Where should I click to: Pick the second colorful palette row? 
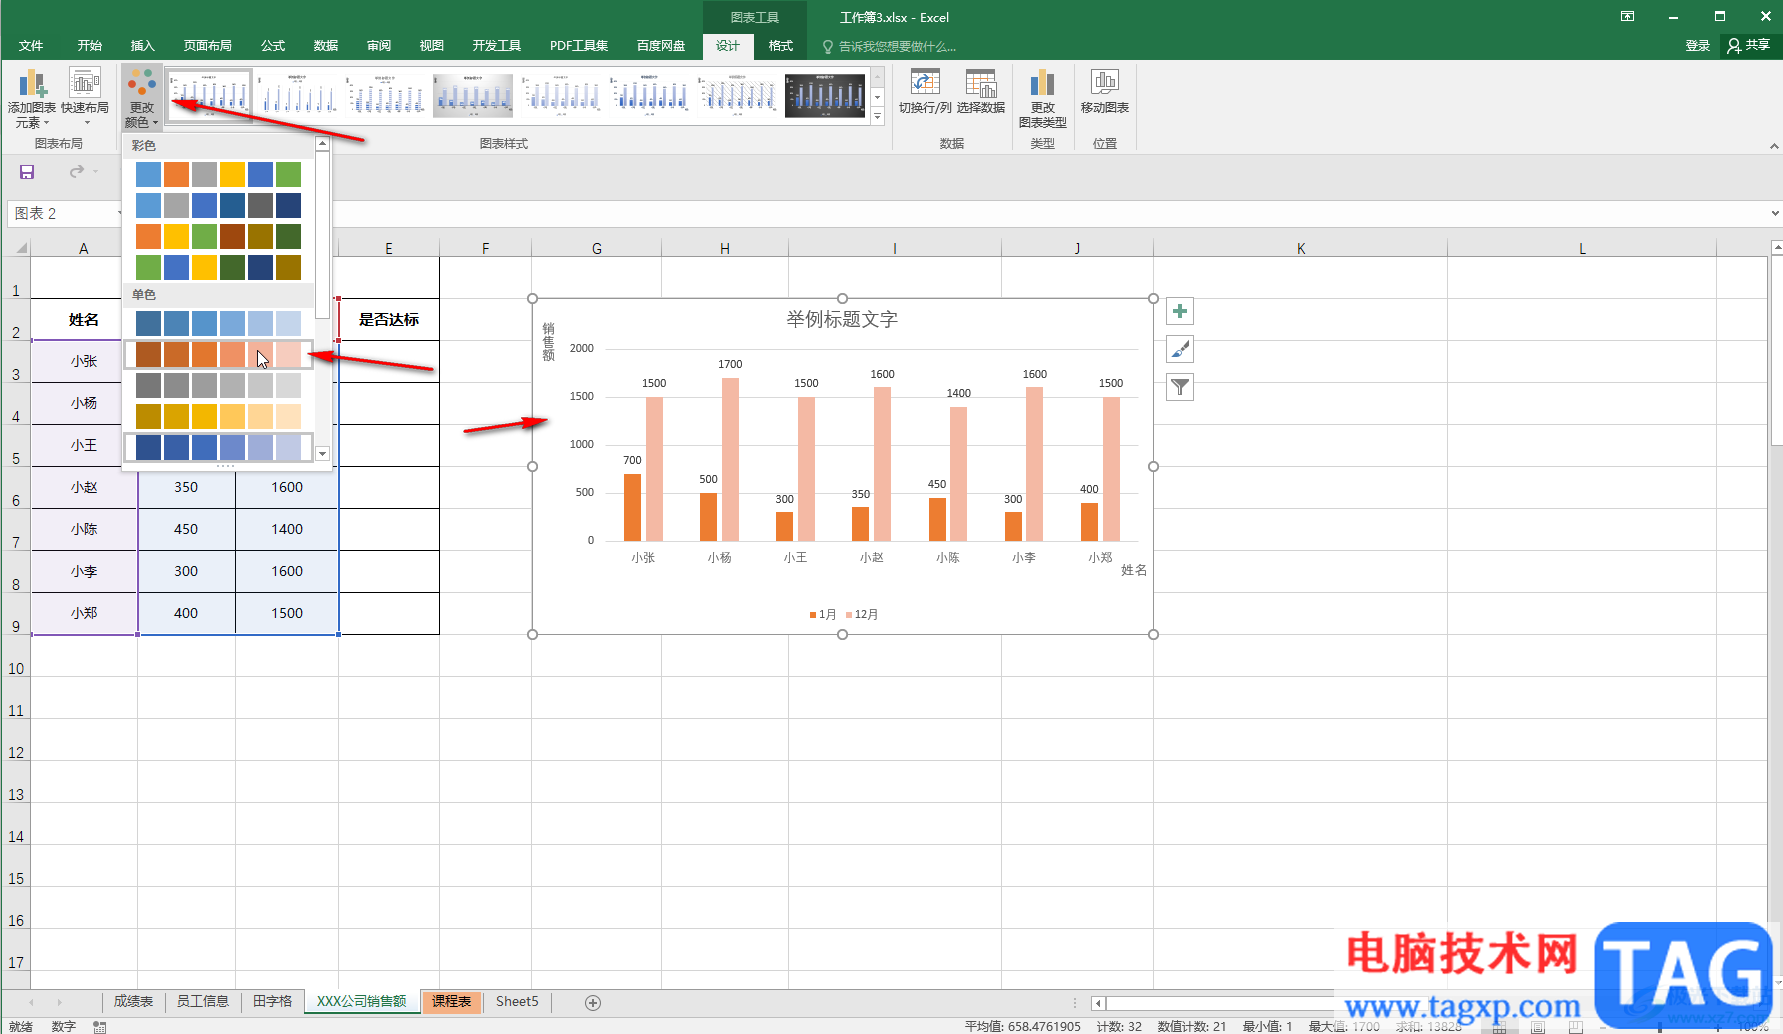[x=218, y=205]
